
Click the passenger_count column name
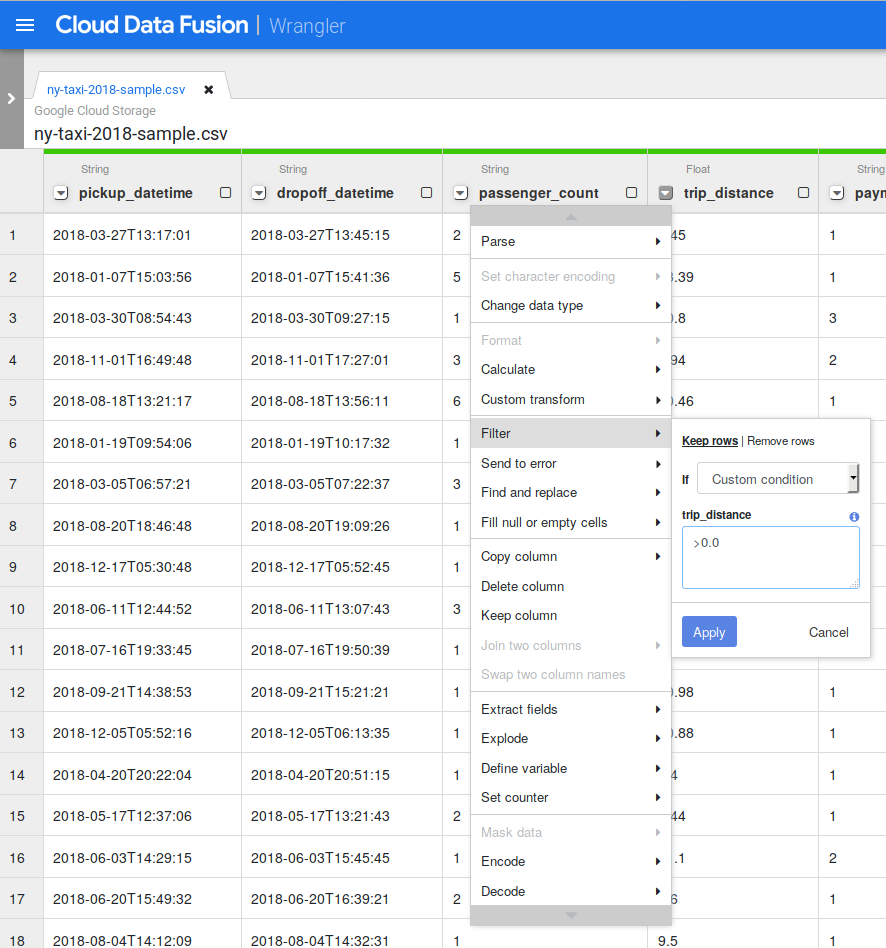coord(538,193)
